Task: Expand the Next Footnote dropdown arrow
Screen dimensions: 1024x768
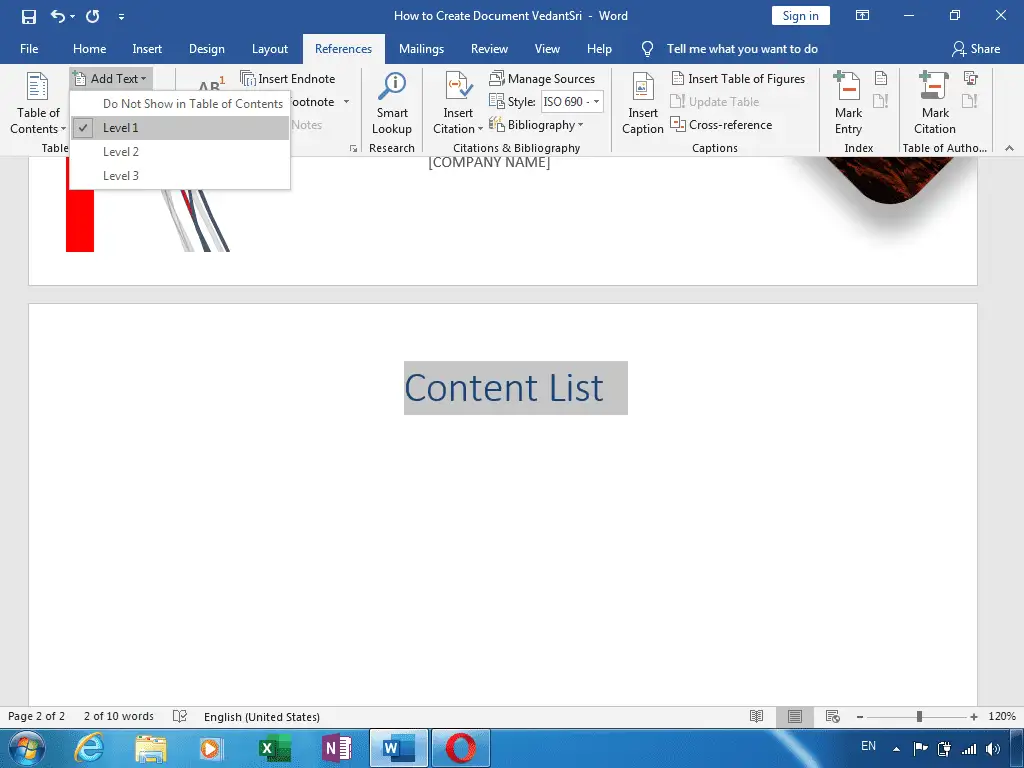Action: coord(346,102)
